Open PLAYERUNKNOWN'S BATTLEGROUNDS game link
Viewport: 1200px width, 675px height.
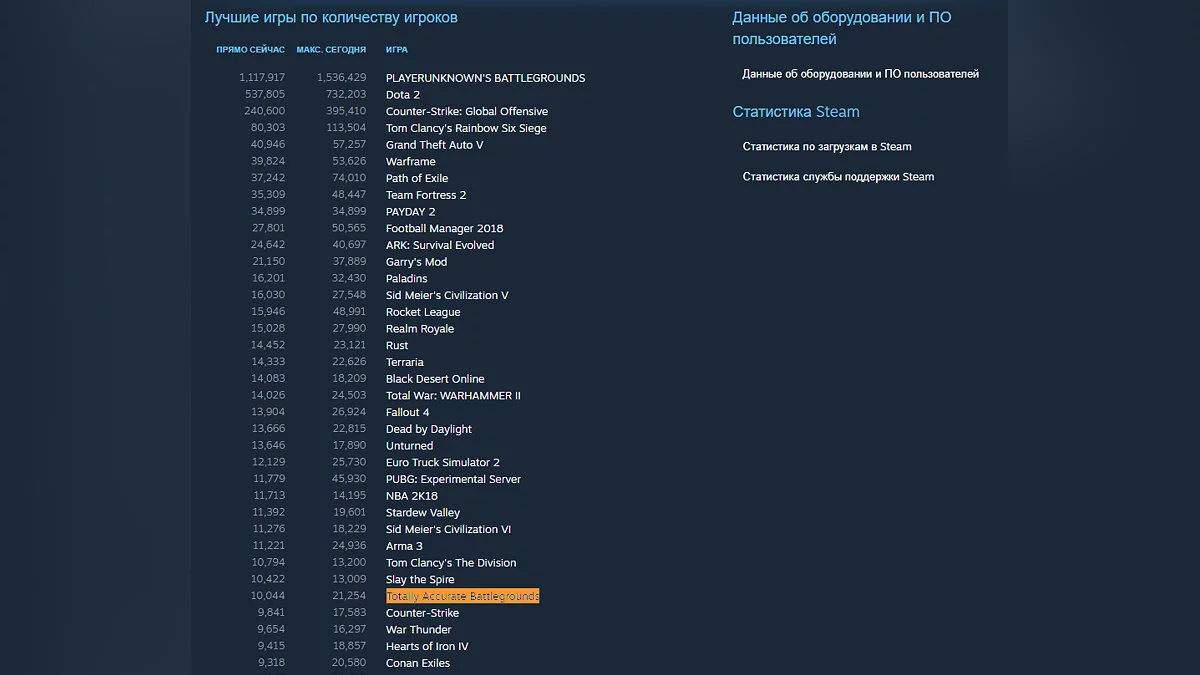click(x=485, y=78)
